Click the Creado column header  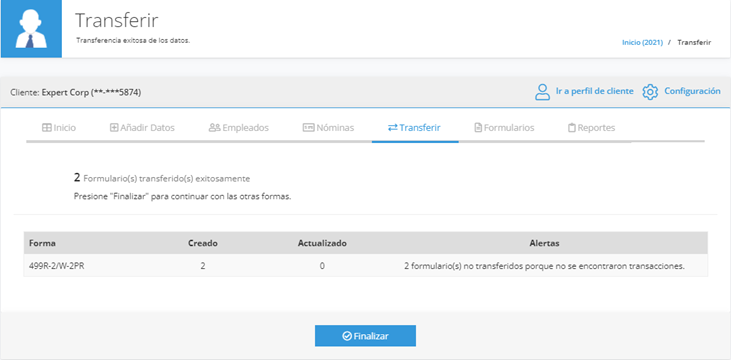(x=203, y=243)
